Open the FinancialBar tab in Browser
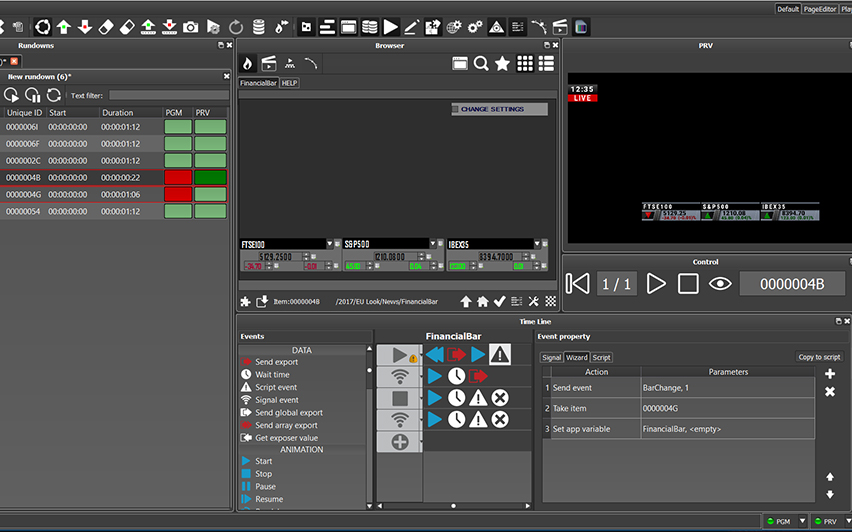The height and width of the screenshot is (532, 852). [x=259, y=83]
